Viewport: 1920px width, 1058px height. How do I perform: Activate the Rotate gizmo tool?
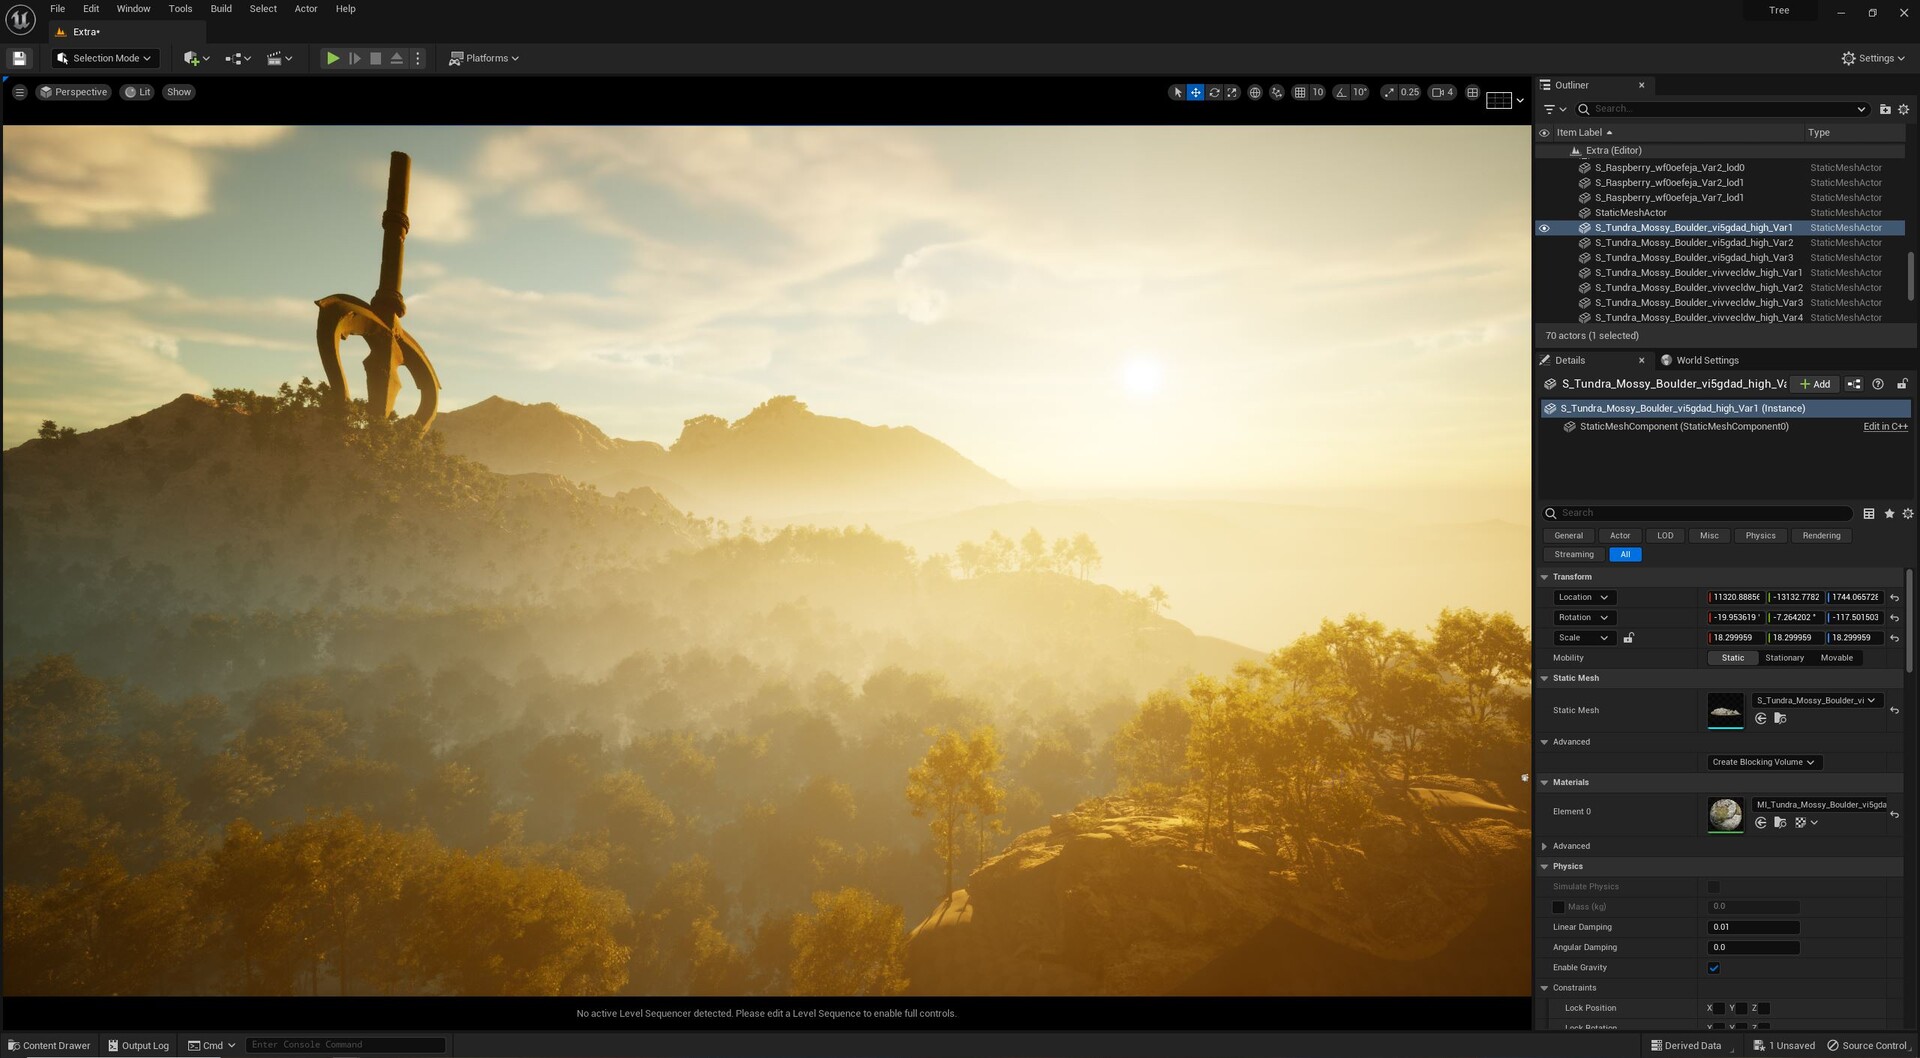click(x=1214, y=92)
